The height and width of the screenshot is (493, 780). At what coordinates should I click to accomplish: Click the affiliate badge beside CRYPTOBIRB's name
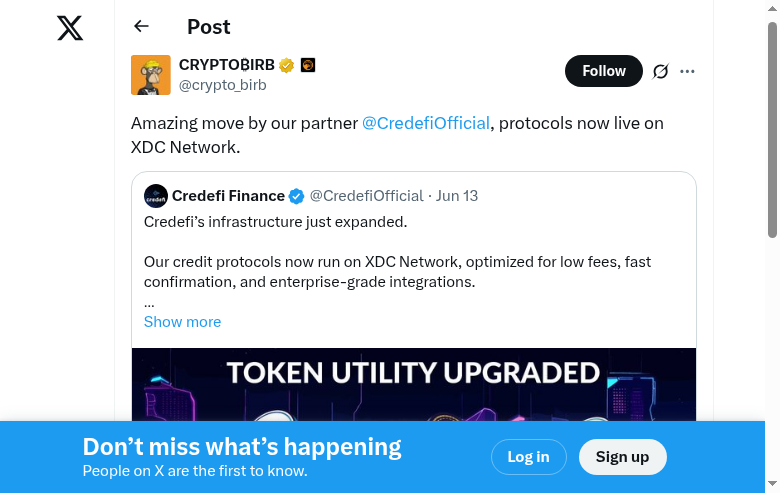pos(308,65)
